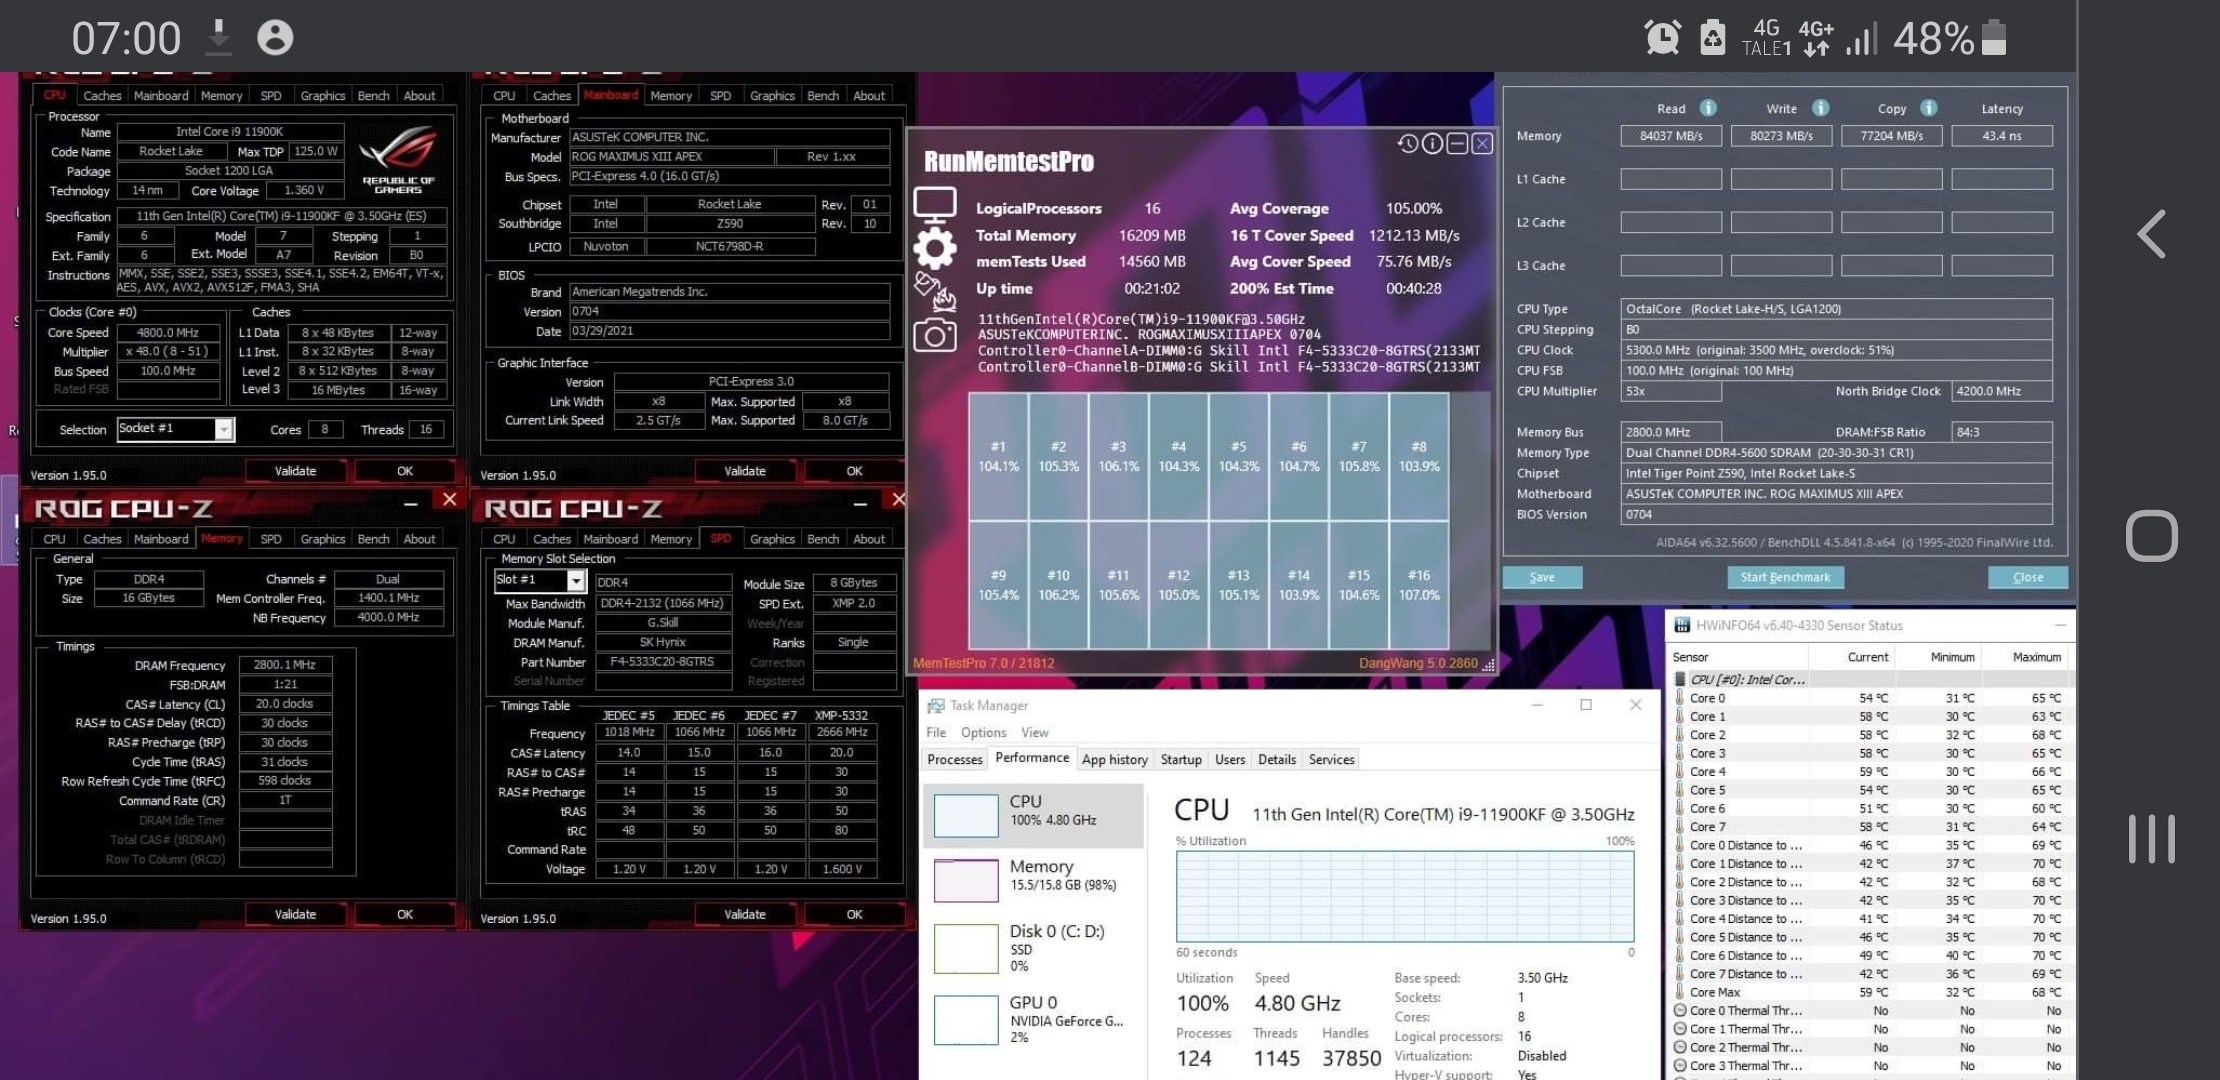Click the DangWang 5.0.2860 status text
This screenshot has height=1080, width=2220.
tap(1418, 663)
